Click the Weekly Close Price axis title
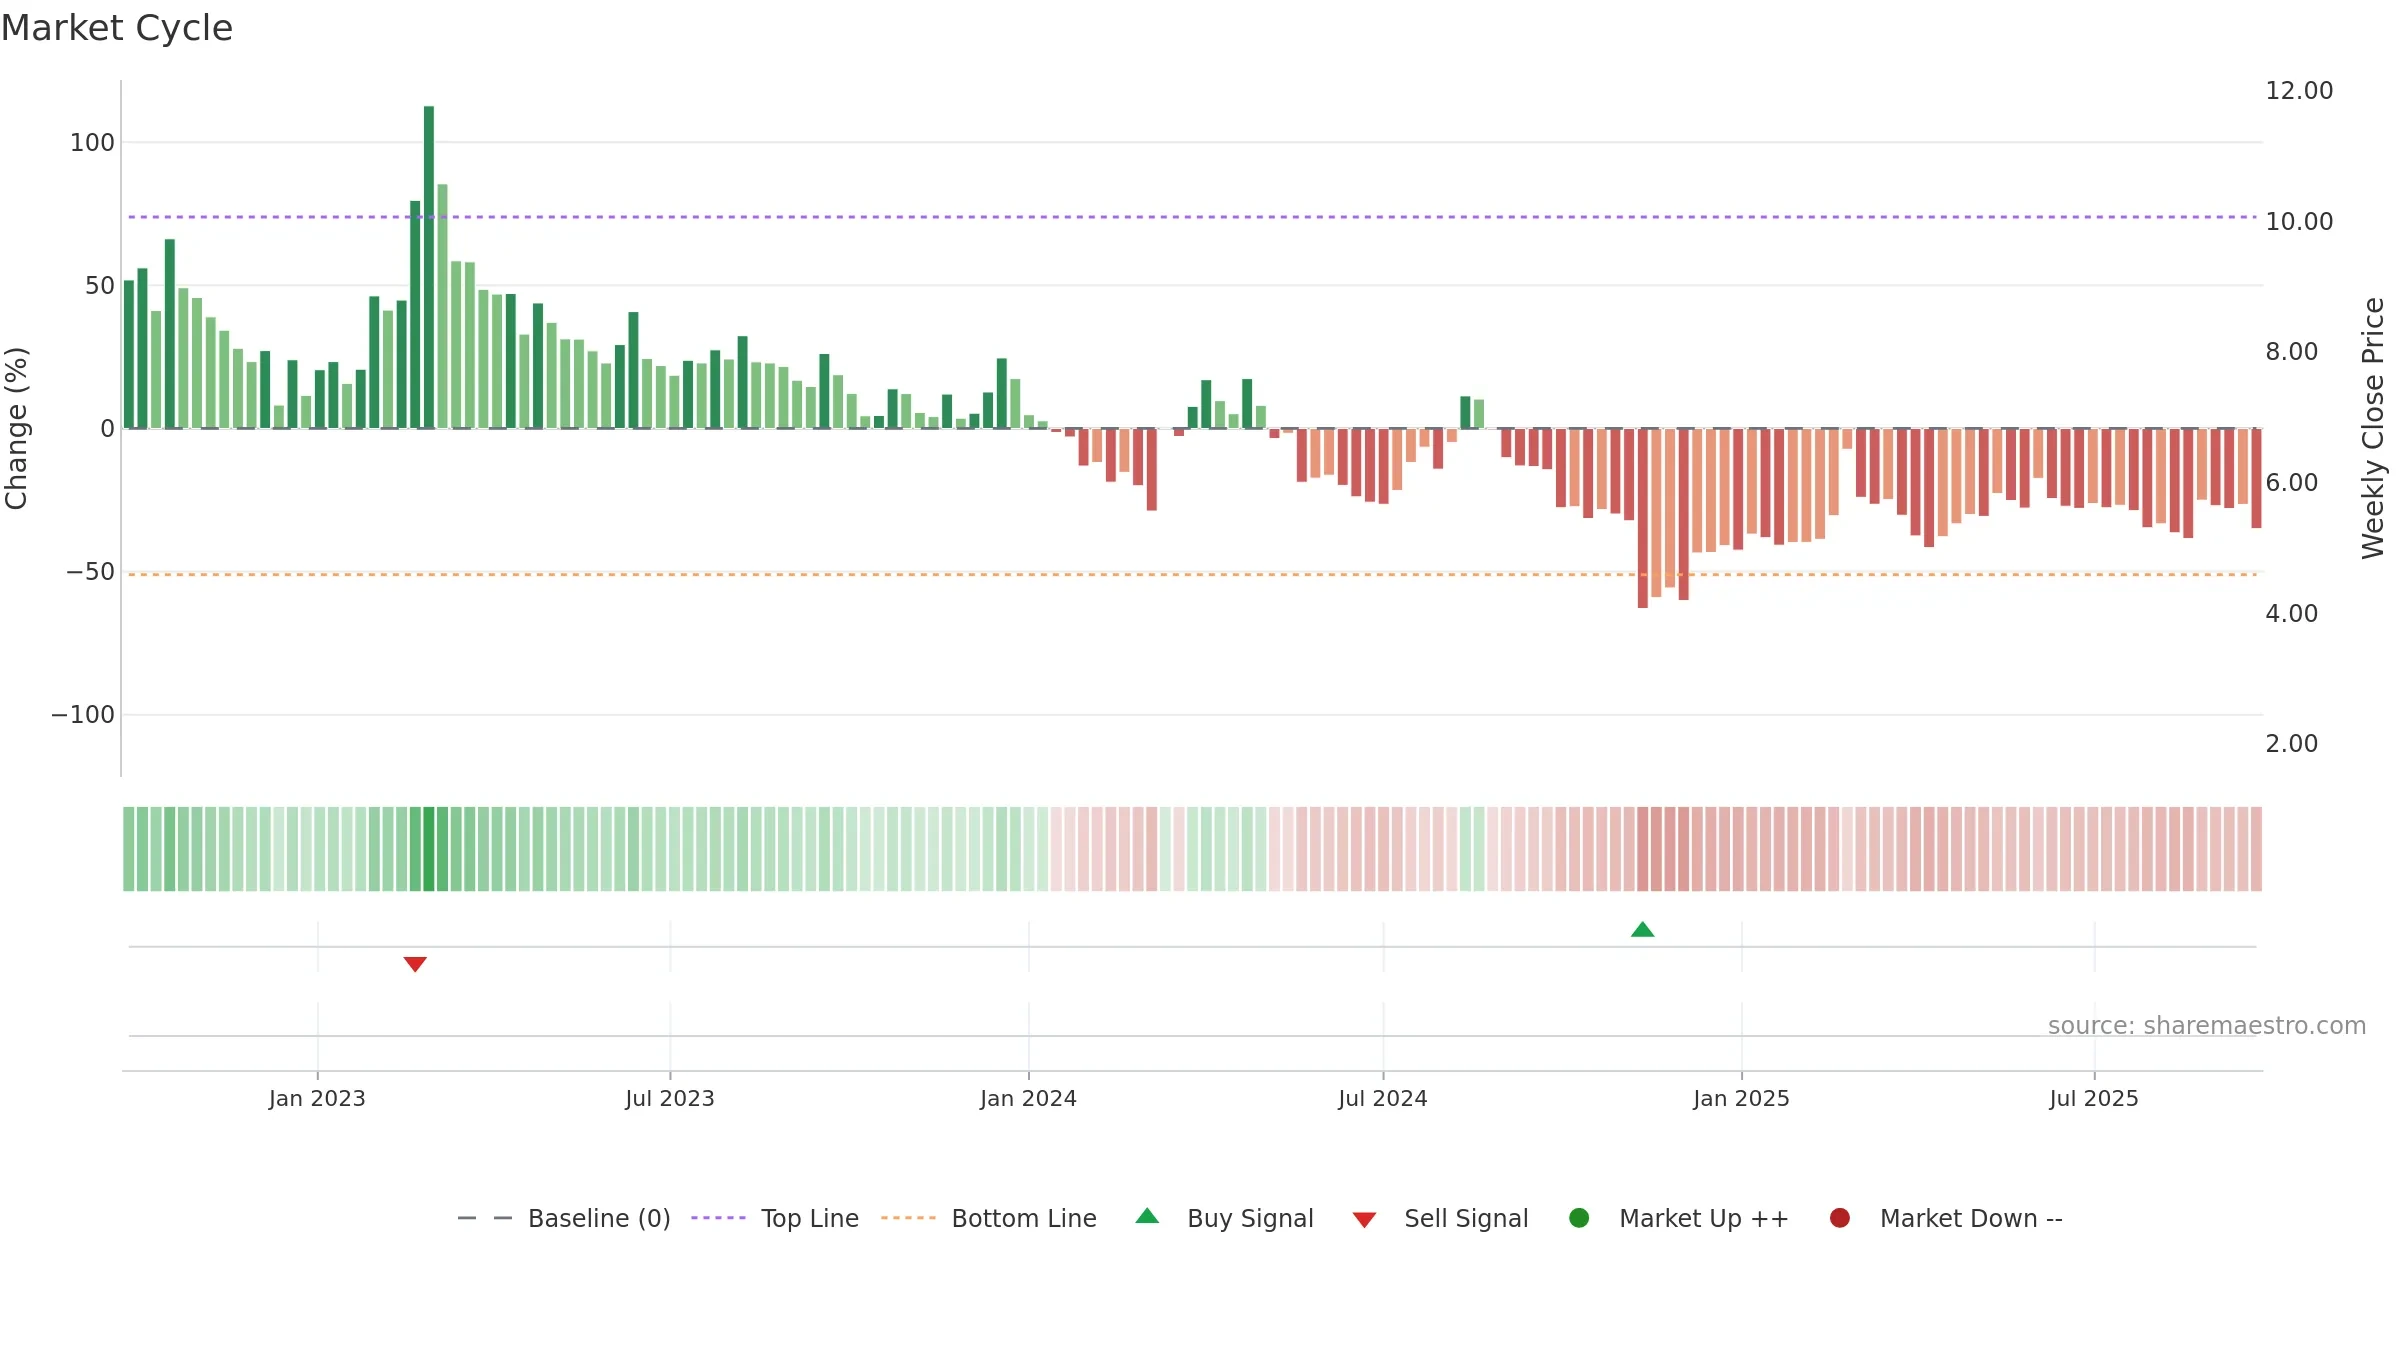 pyautogui.click(x=2373, y=428)
